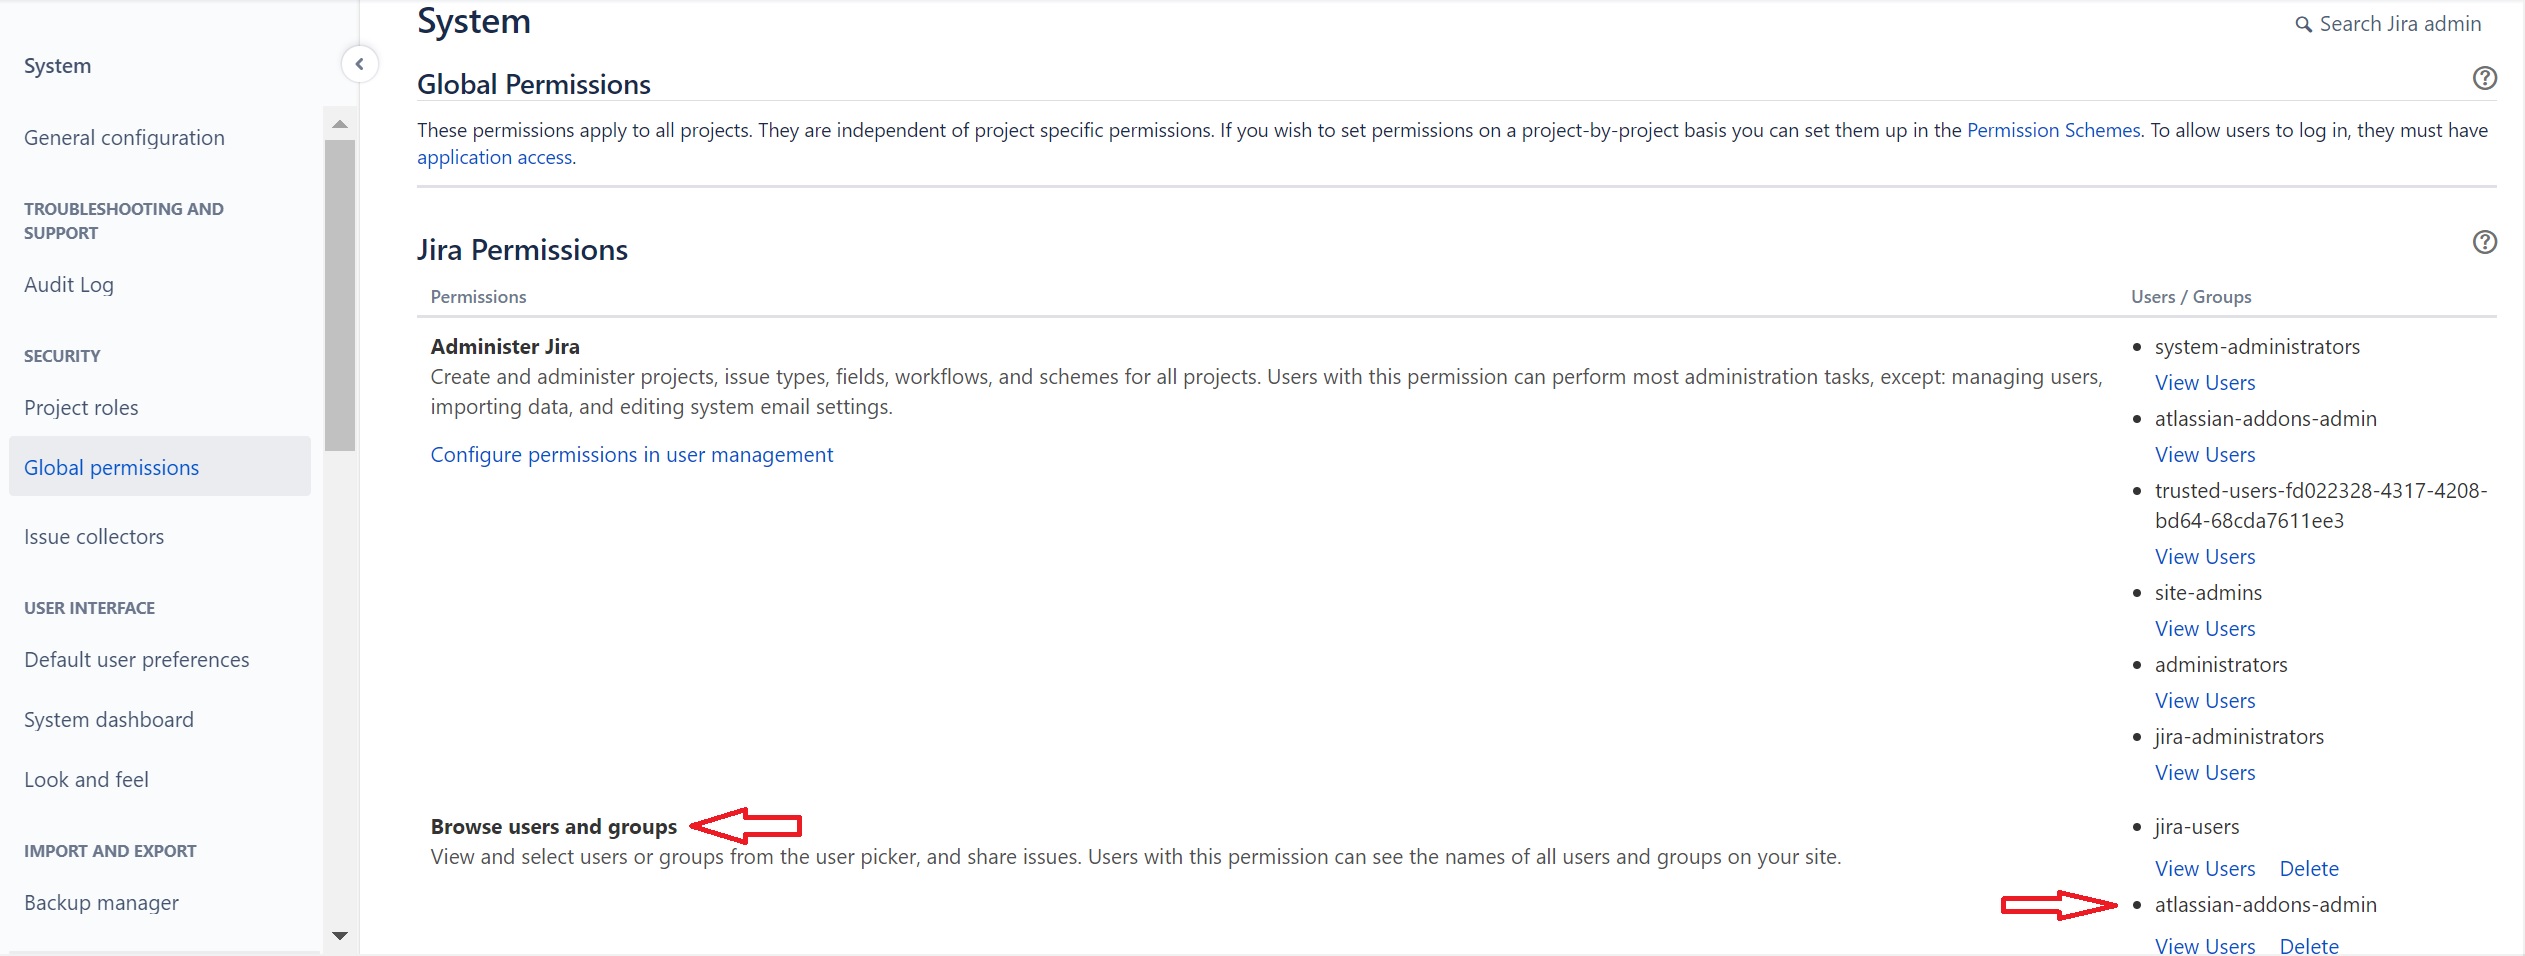The image size is (2525, 956).
Task: Click the help icon beside Jira Permissions
Action: click(2487, 241)
